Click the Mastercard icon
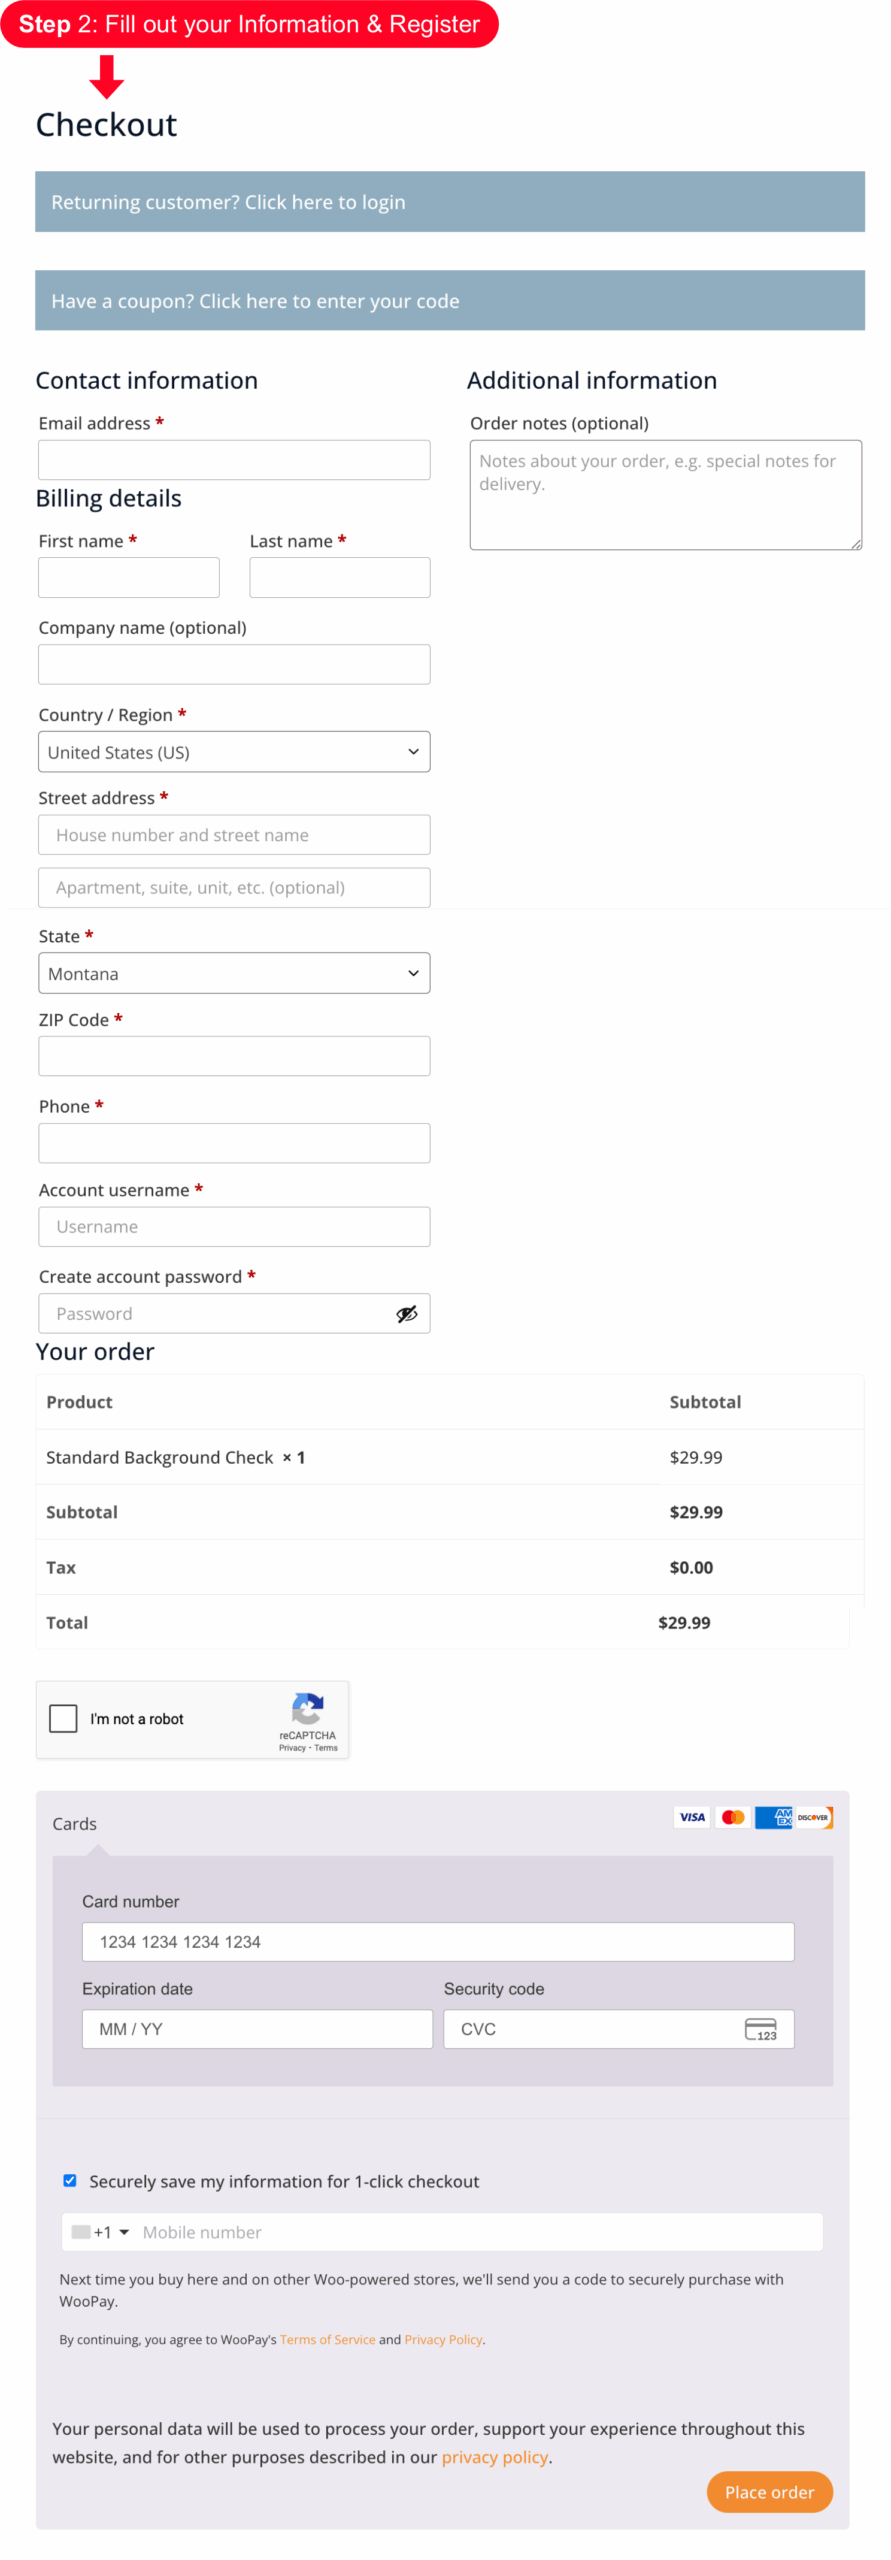The height and width of the screenshot is (2560, 891). point(732,1817)
